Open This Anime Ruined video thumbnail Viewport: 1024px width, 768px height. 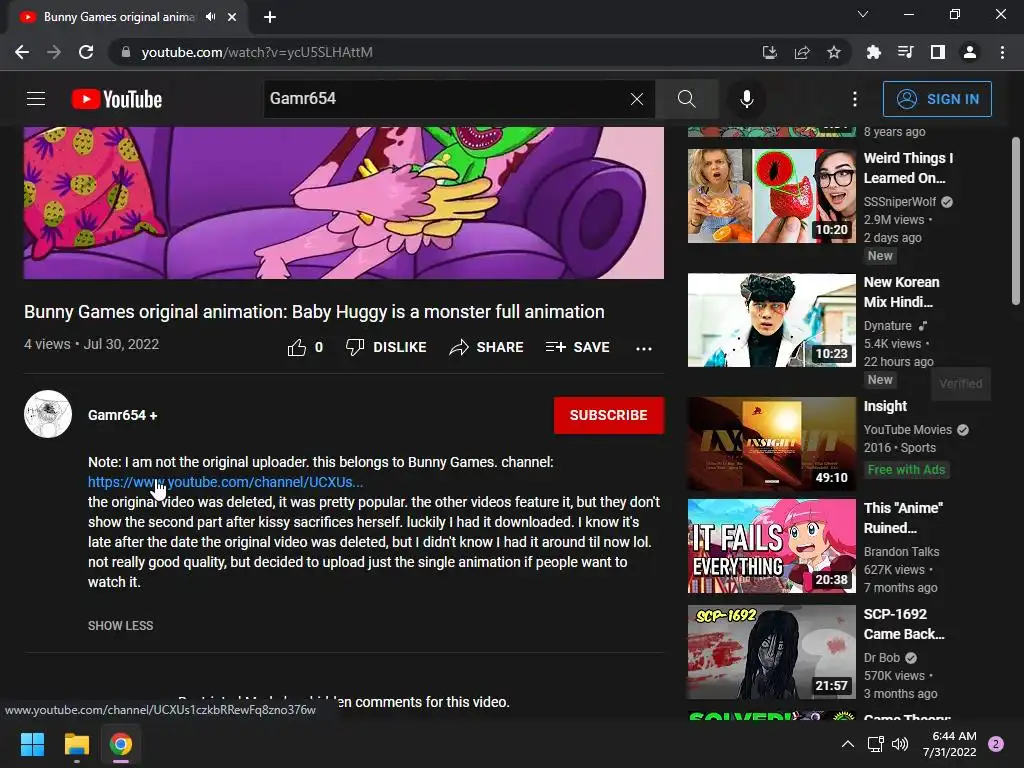tap(771, 546)
